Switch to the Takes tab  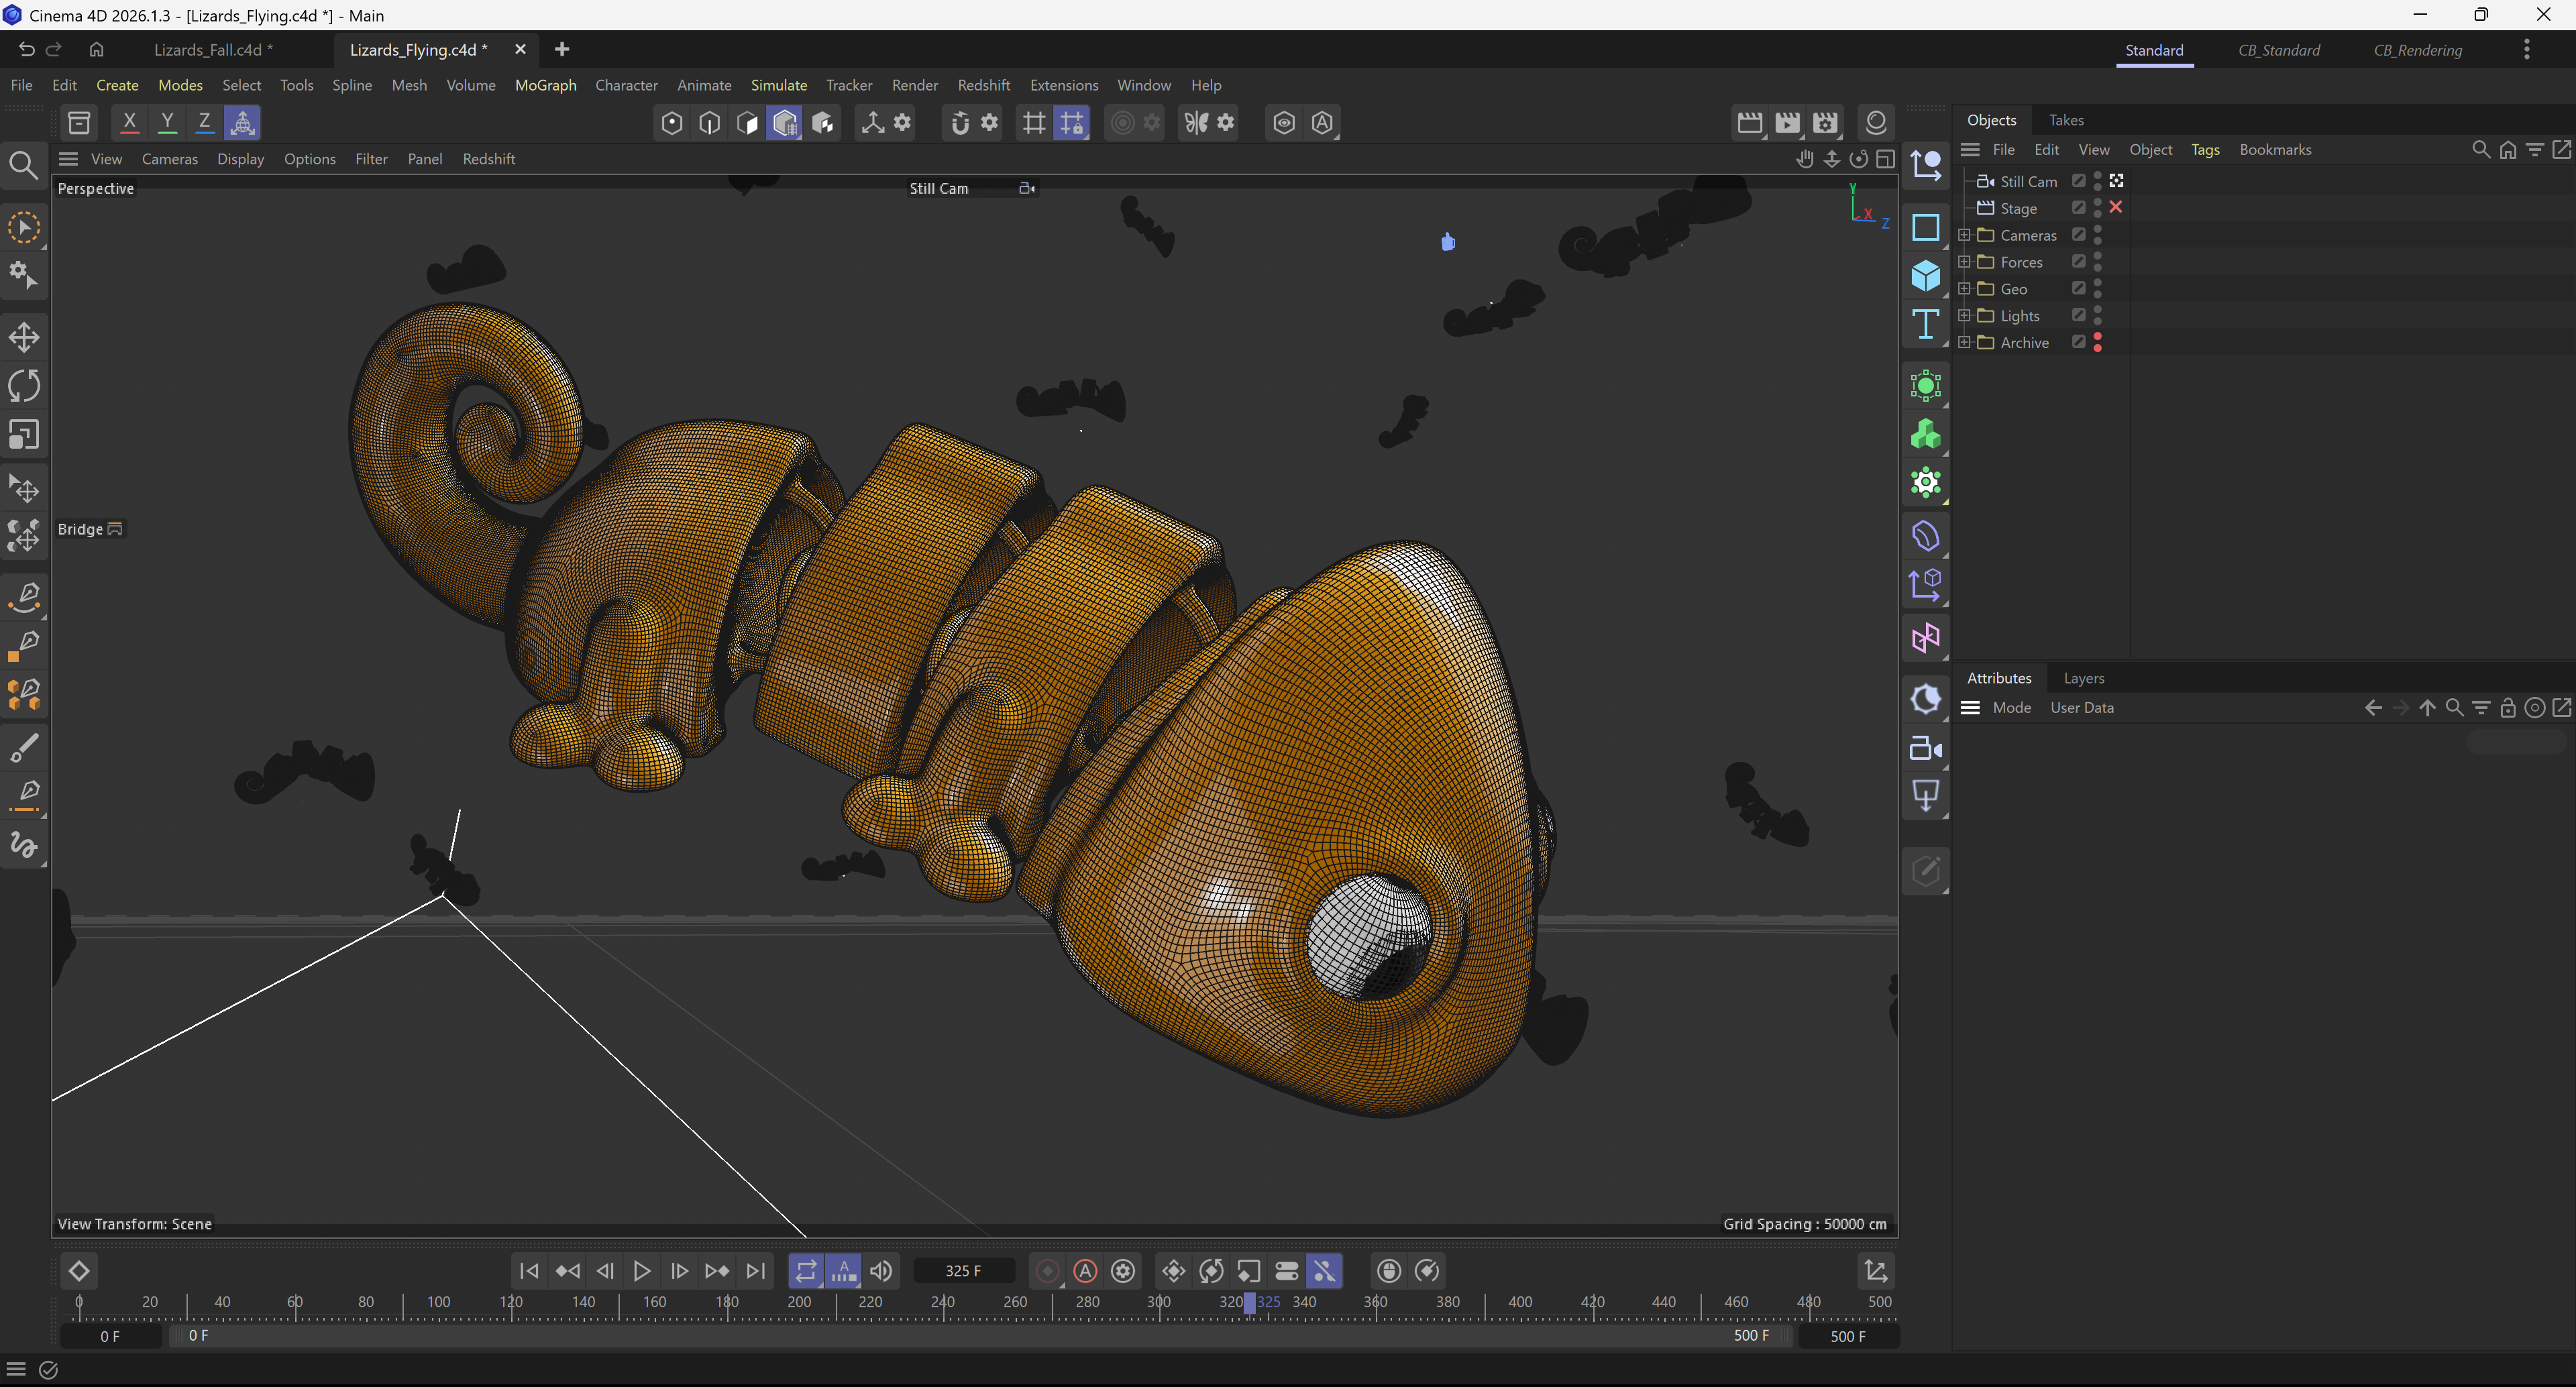(x=2066, y=120)
